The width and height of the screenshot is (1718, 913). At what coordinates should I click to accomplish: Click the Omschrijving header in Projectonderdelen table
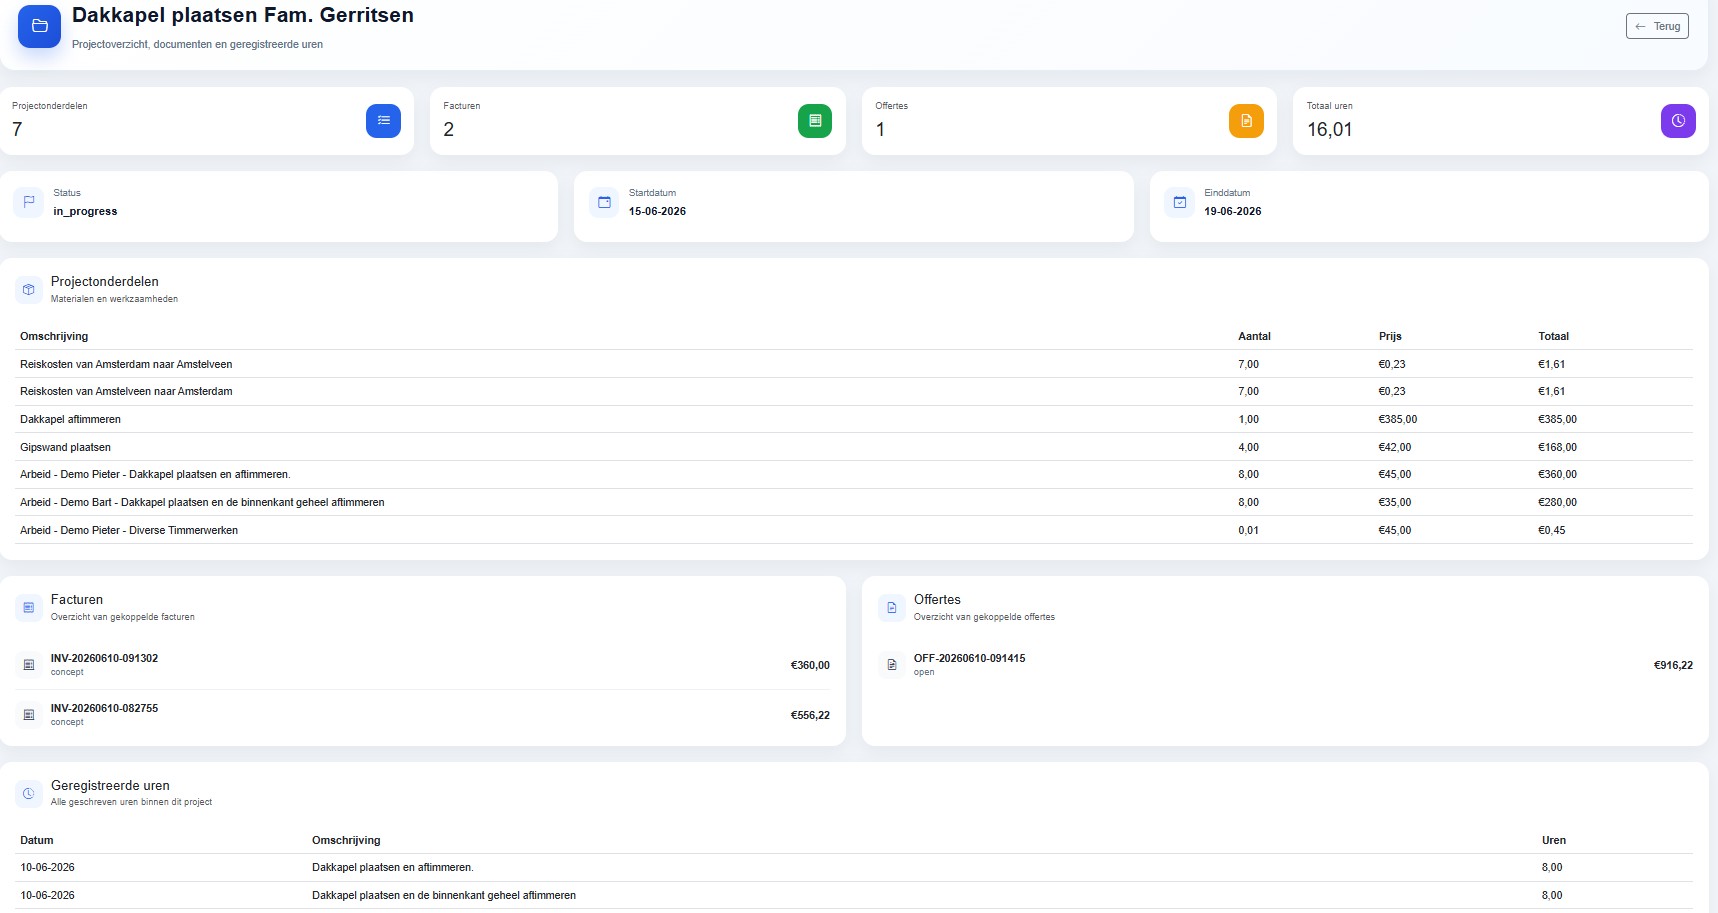click(54, 336)
